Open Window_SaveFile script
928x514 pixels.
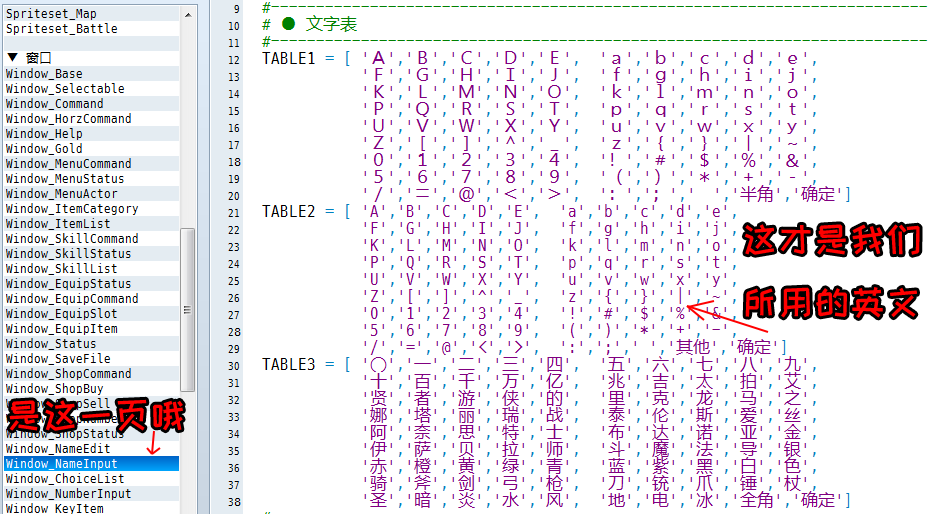91,358
